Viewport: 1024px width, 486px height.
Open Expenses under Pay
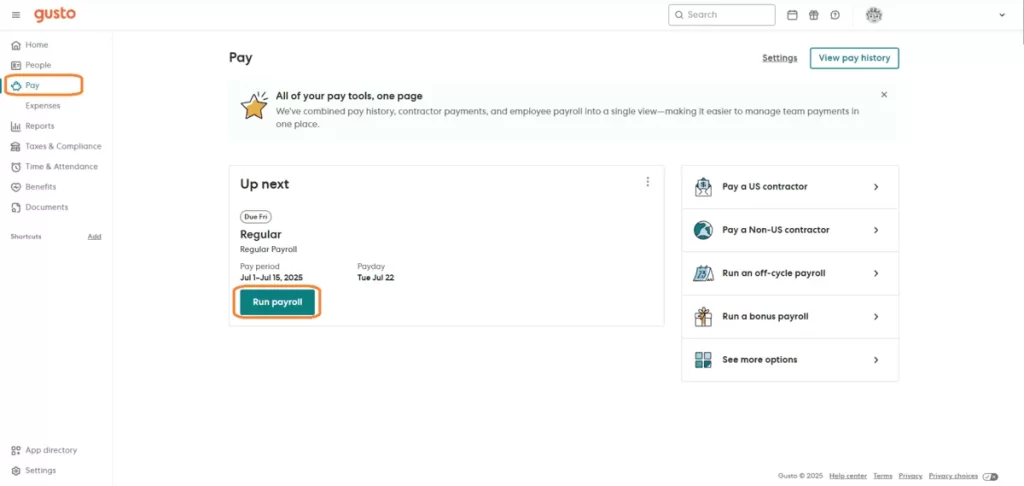coord(42,106)
